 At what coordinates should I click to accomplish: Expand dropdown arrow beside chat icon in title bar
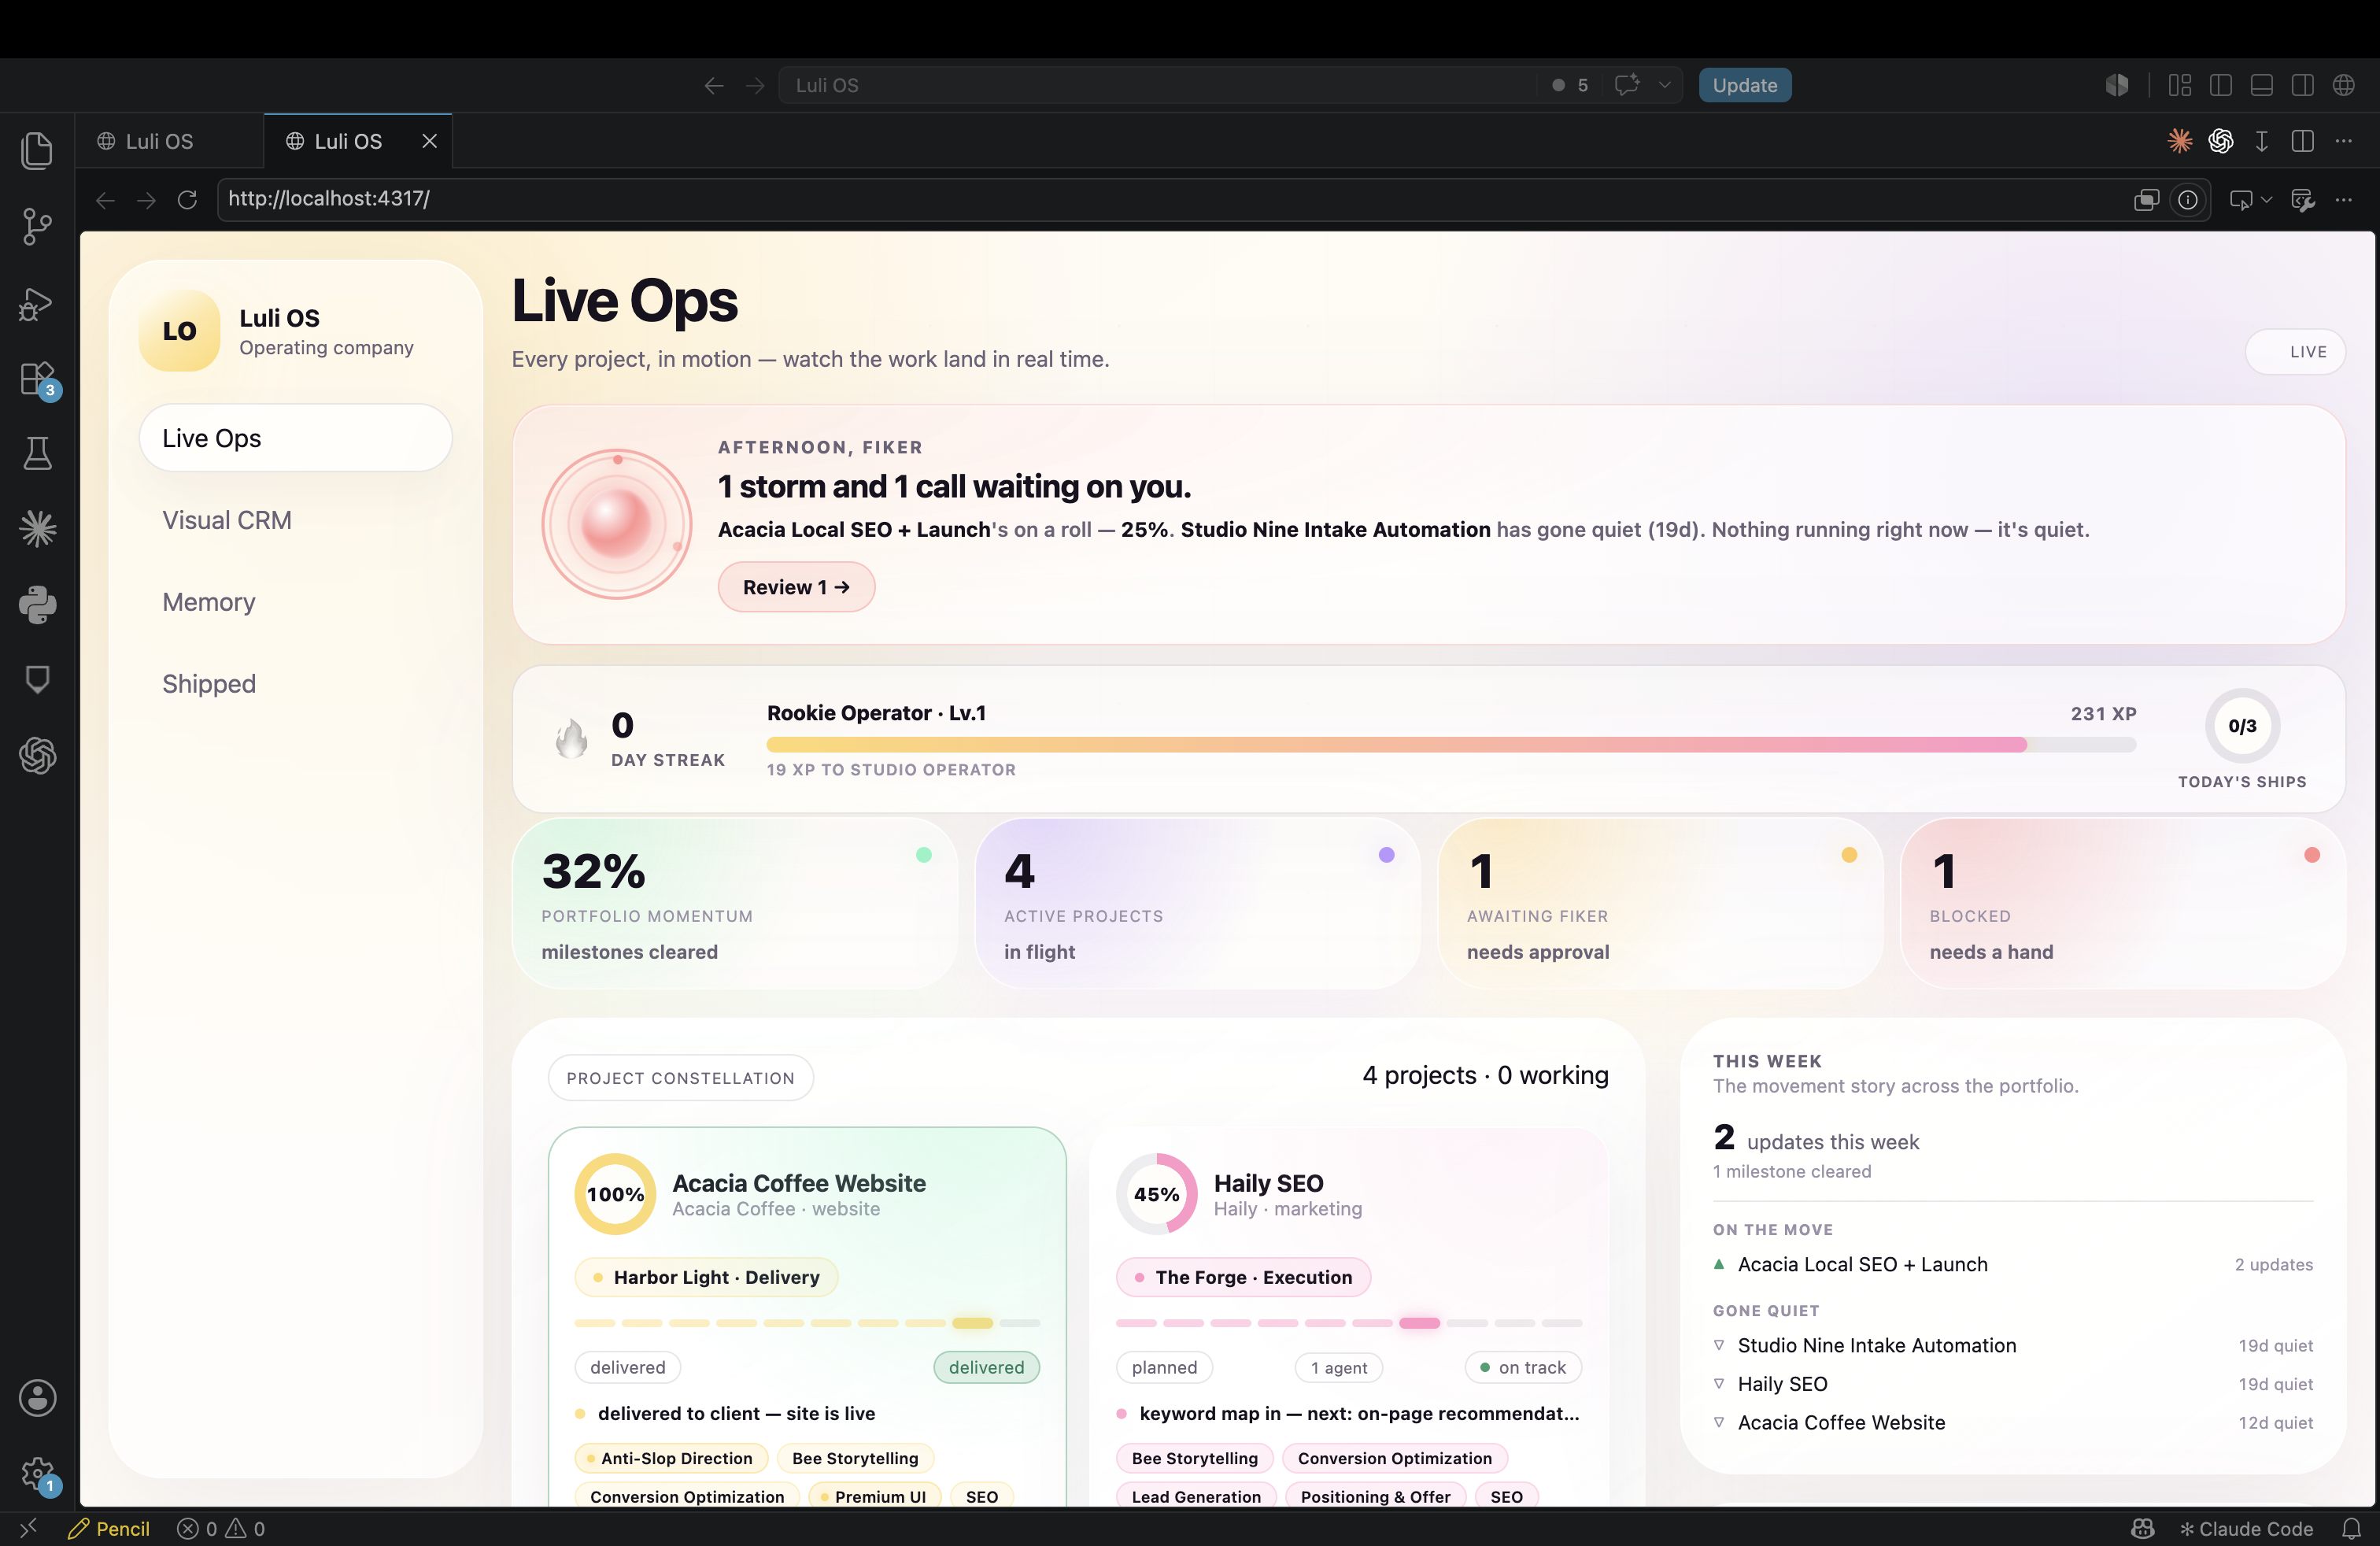click(x=1664, y=85)
